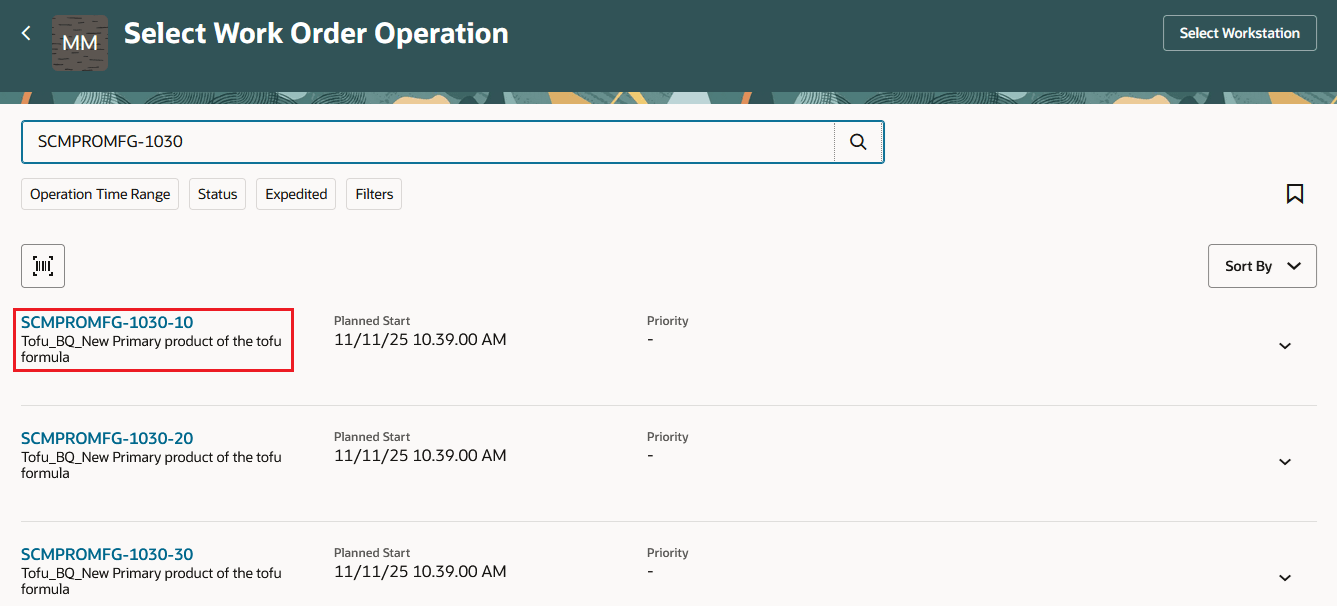Open the Filters menu
Image resolution: width=1337 pixels, height=606 pixels.
(373, 193)
